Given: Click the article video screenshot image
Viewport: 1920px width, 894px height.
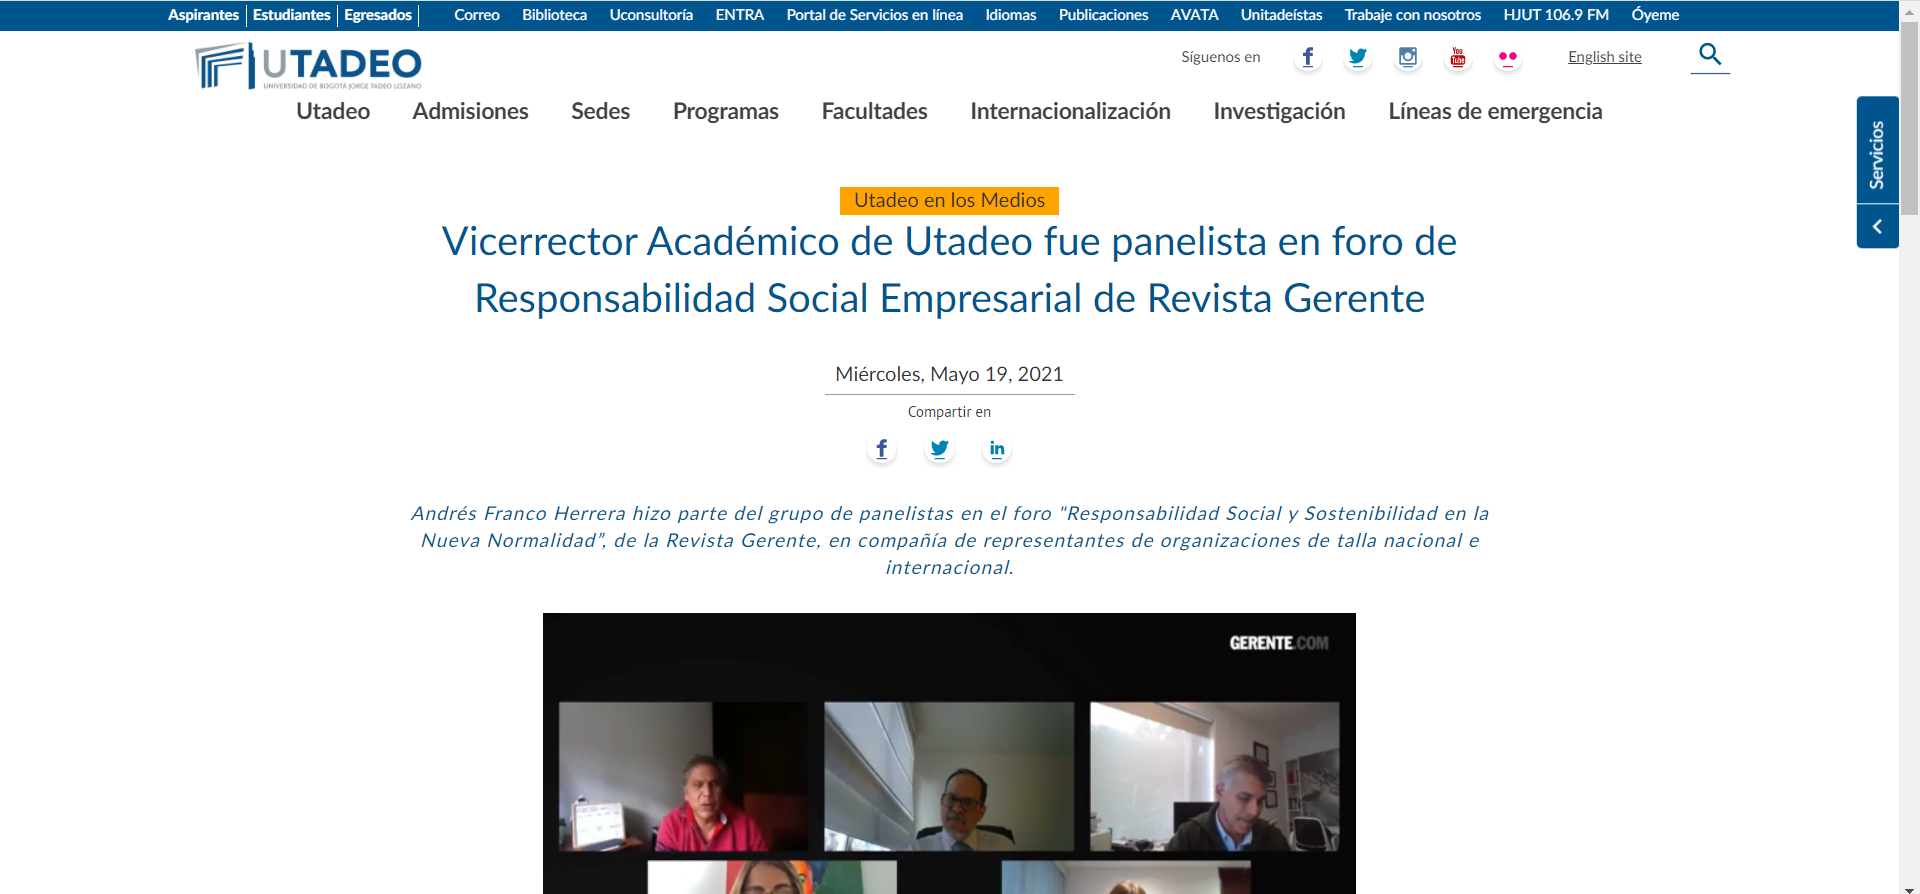Looking at the screenshot, I should (x=949, y=753).
